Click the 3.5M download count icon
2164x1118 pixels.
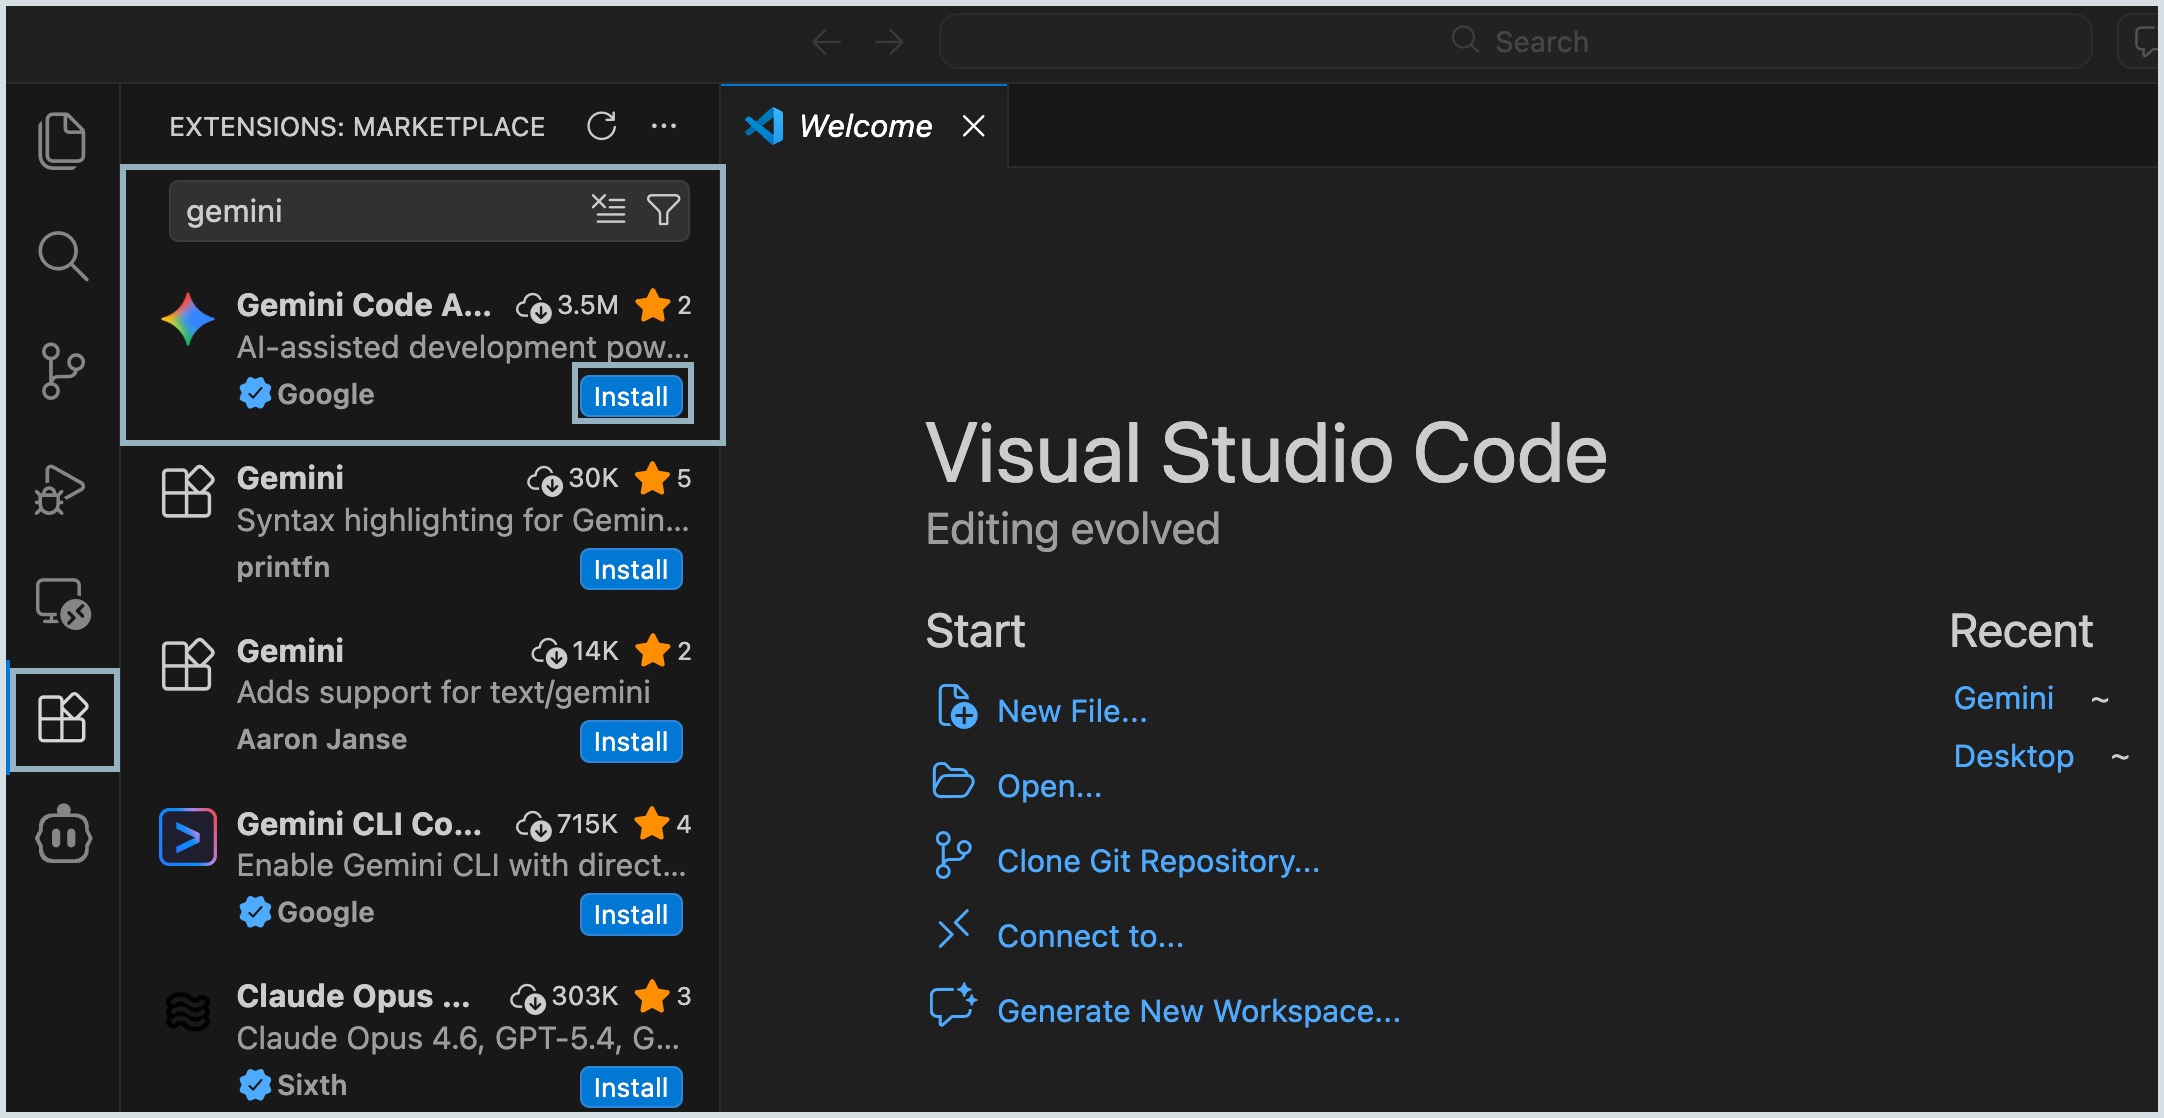[533, 307]
